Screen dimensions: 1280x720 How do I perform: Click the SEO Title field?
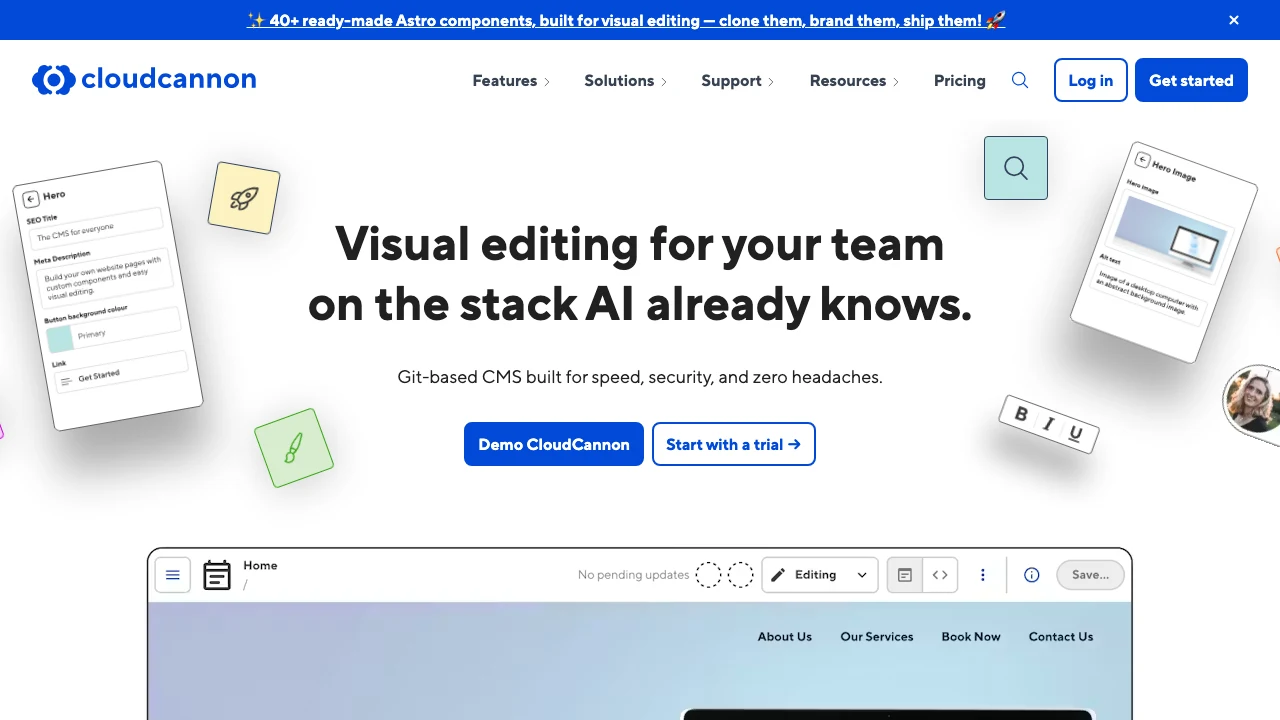tap(98, 226)
